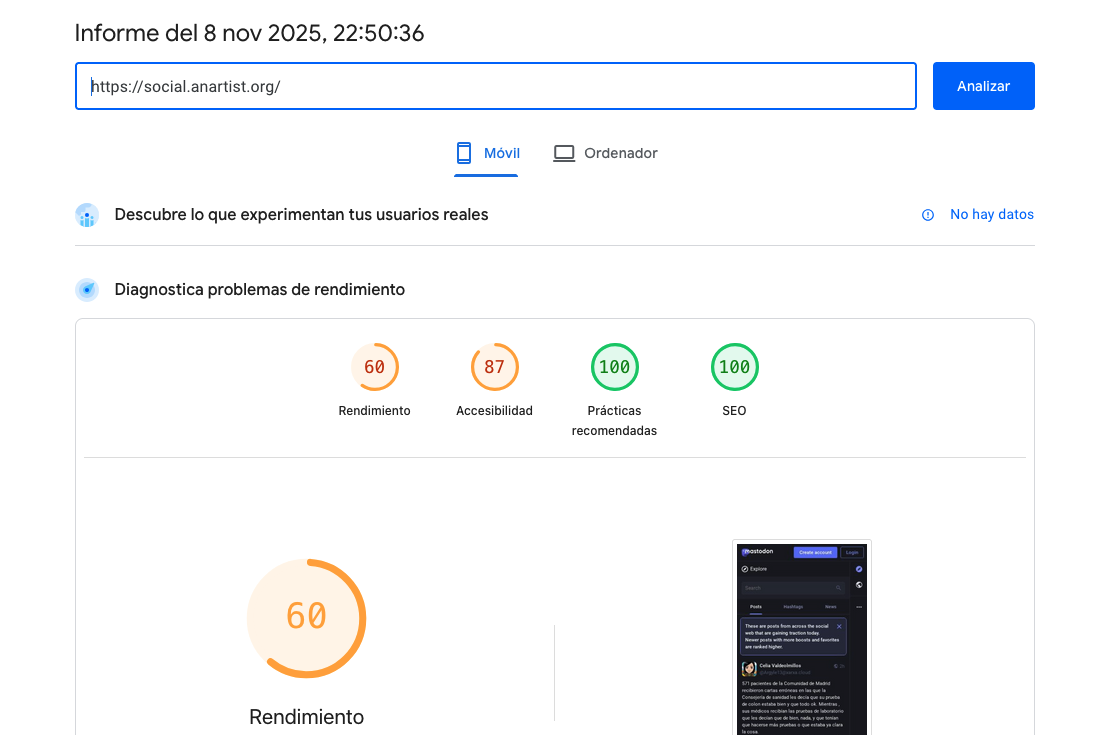Click the Prácticas recomendadas 100 score gauge
This screenshot has width=1116, height=735.
coord(614,367)
